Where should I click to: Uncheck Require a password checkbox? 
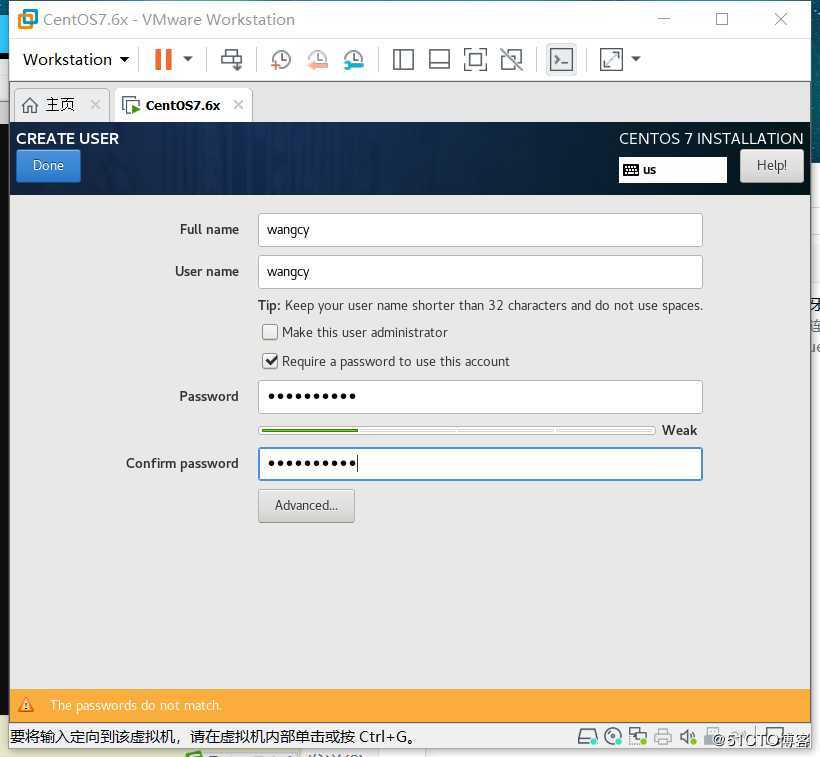pos(270,361)
